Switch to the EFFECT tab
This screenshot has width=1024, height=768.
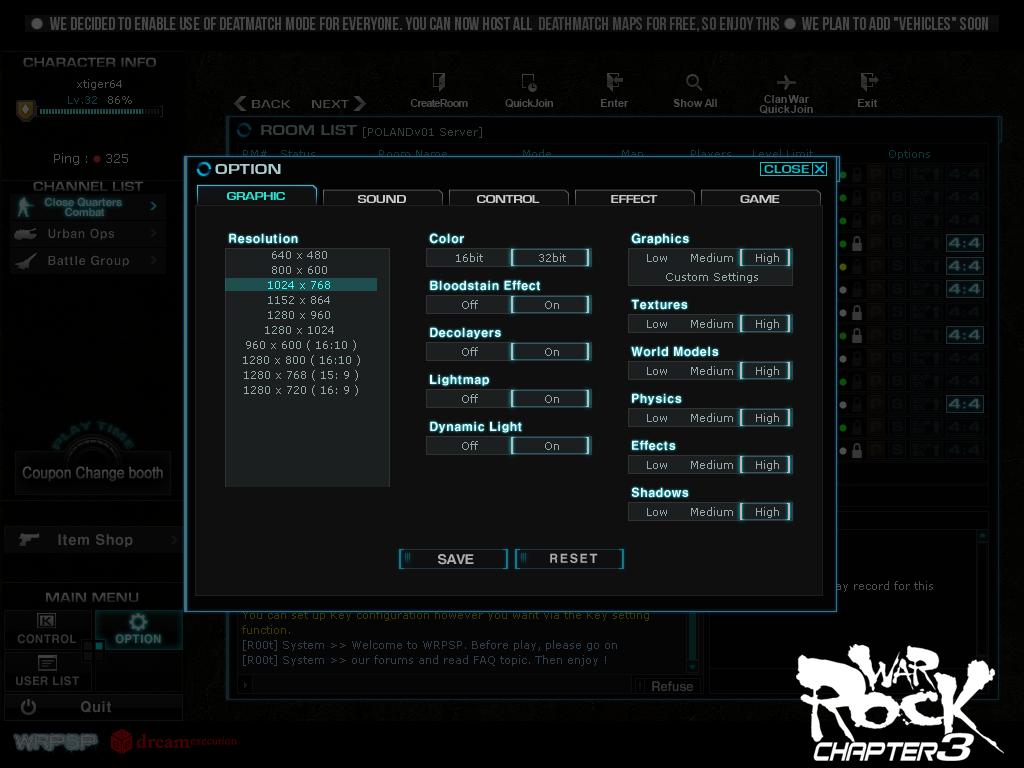[x=633, y=199]
